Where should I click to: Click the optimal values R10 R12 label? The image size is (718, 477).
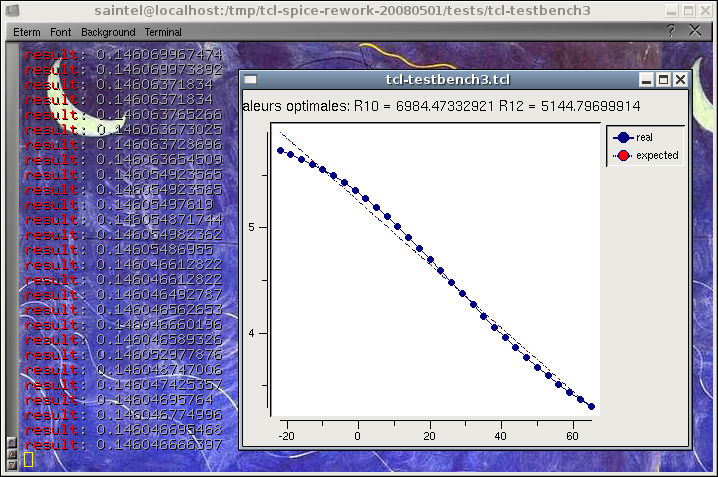pos(441,106)
